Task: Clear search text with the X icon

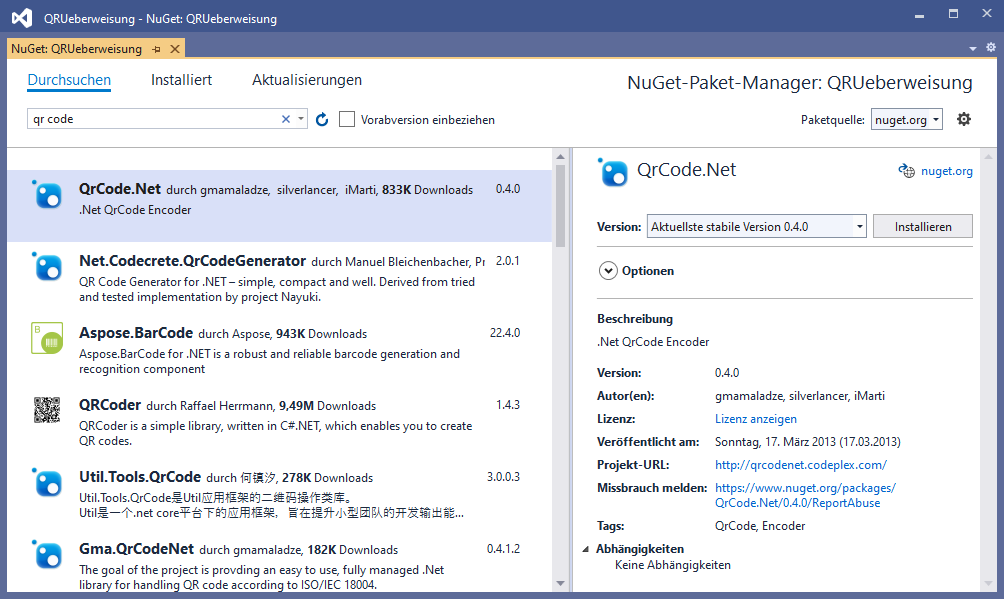Action: click(286, 119)
